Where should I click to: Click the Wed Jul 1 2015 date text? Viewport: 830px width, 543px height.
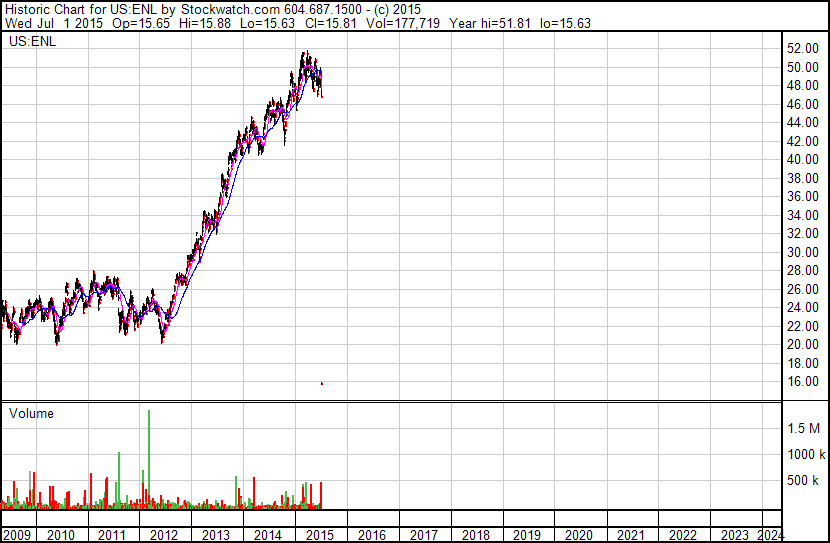(x=47, y=22)
